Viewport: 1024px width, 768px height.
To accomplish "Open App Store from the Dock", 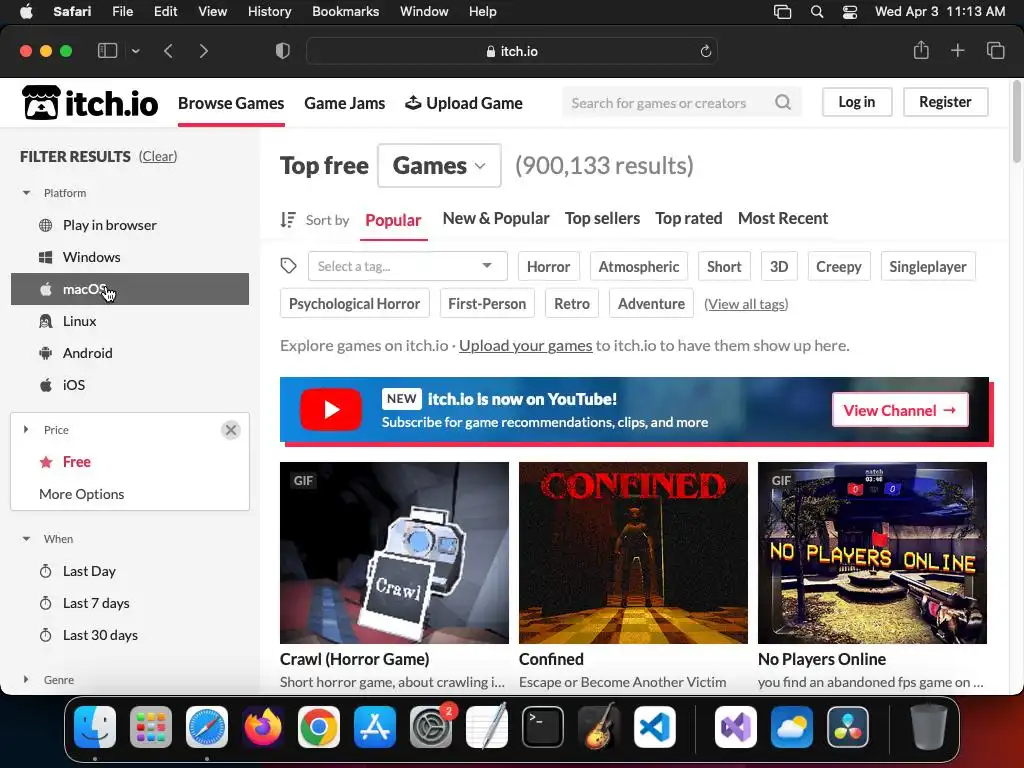I will (x=375, y=727).
